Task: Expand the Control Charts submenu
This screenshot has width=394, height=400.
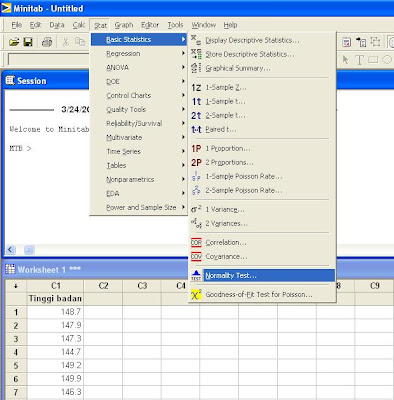Action: tap(139, 95)
